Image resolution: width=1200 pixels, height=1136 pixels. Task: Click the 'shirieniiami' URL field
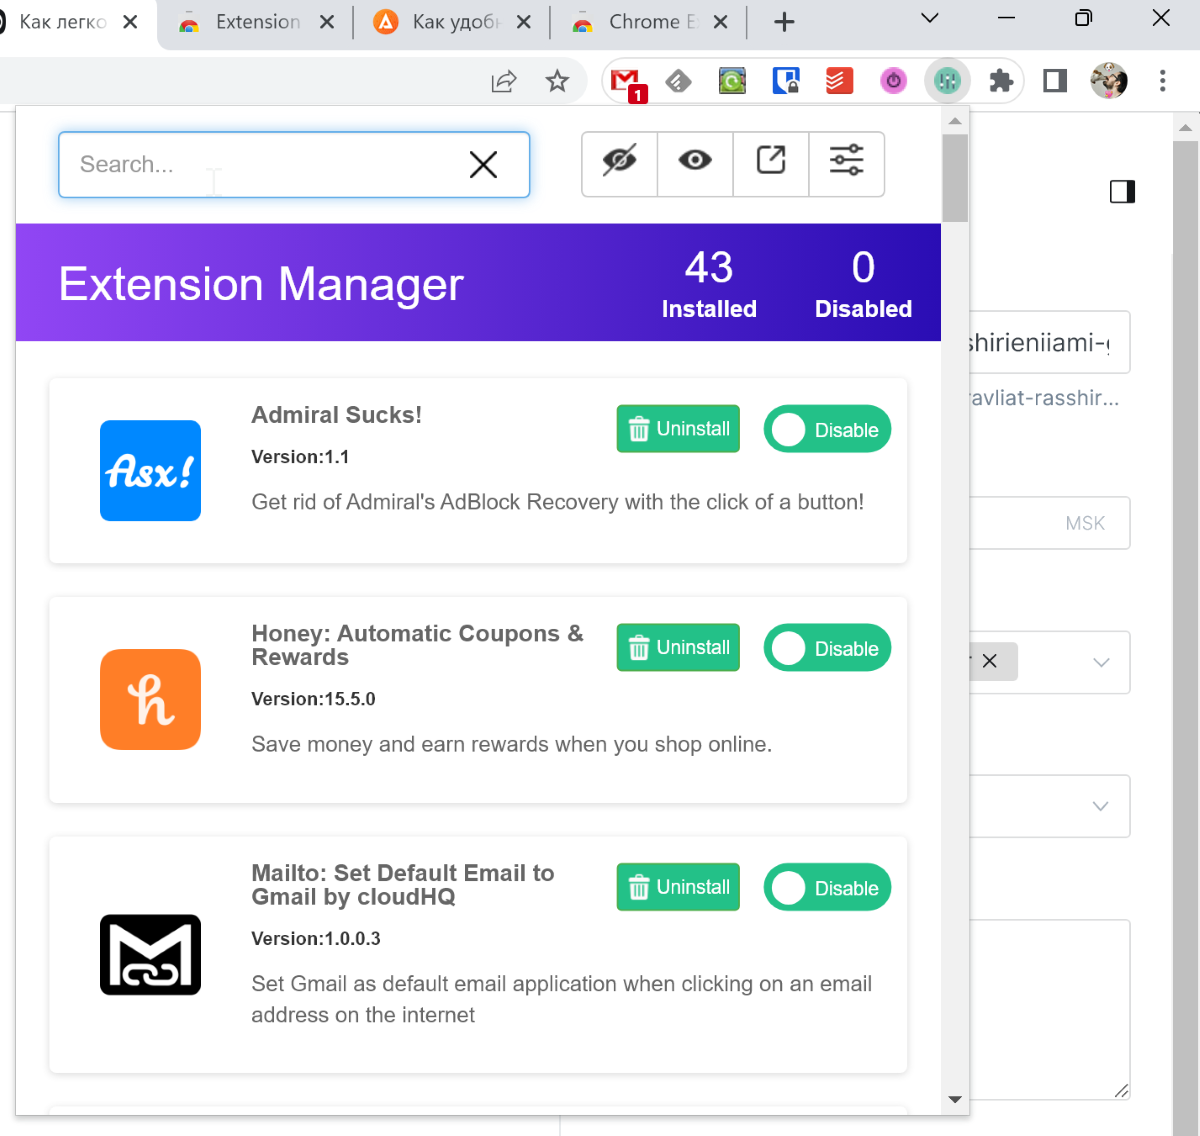point(1050,342)
